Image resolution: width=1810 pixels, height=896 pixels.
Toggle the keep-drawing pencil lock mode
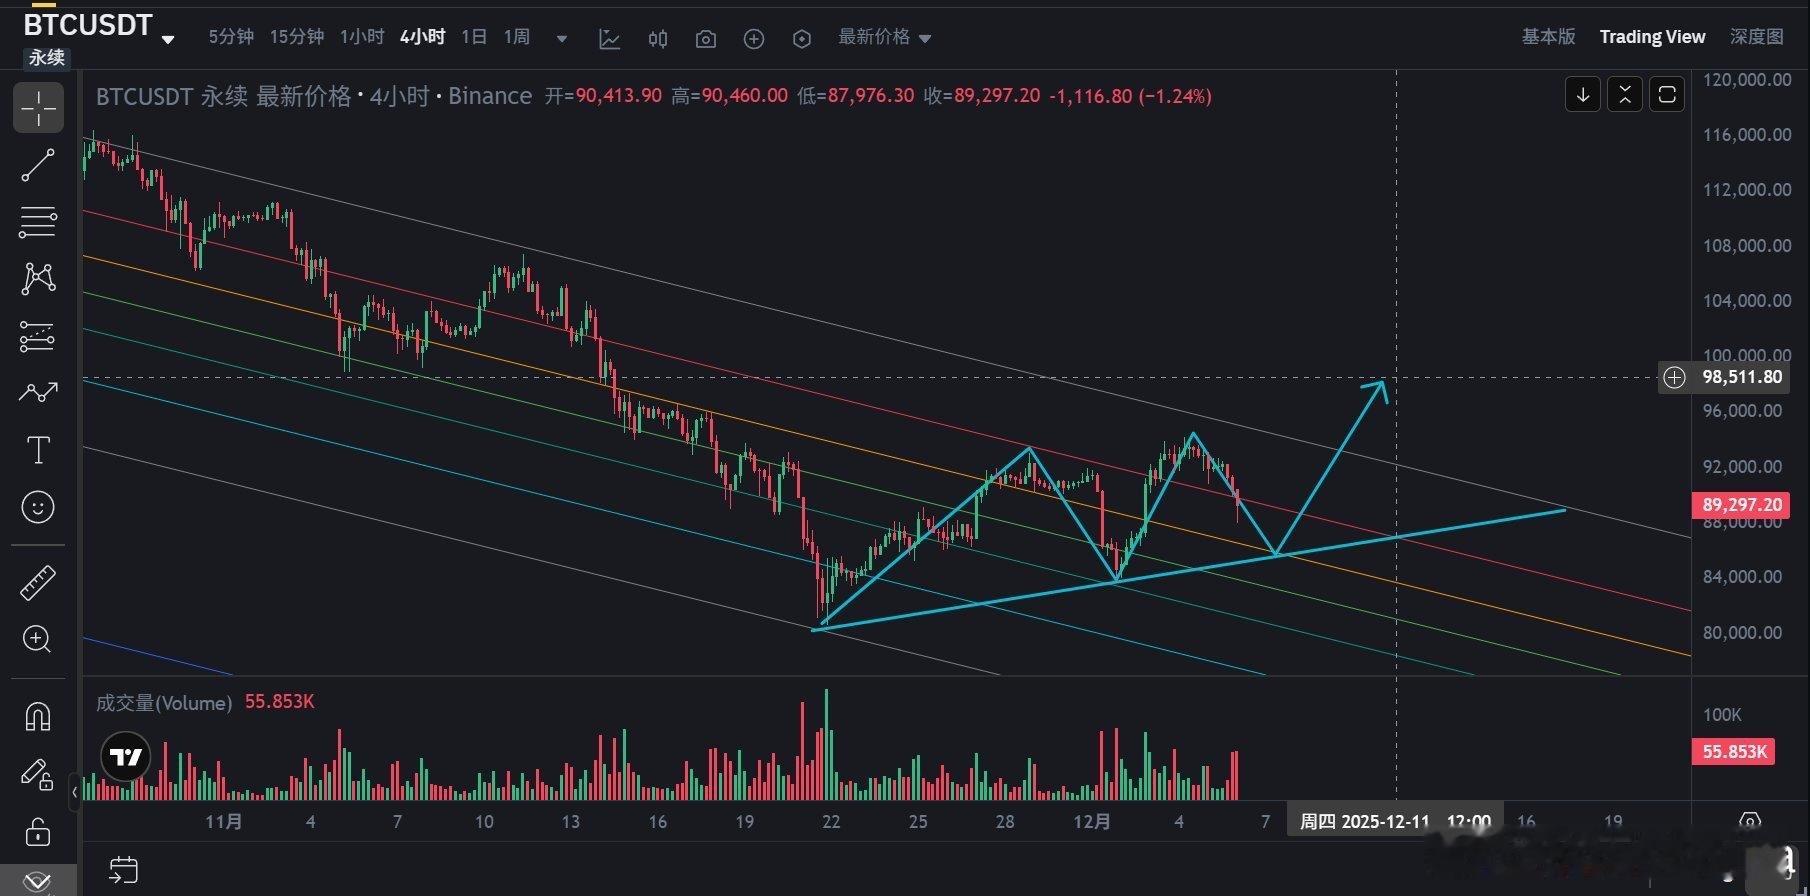pos(38,774)
